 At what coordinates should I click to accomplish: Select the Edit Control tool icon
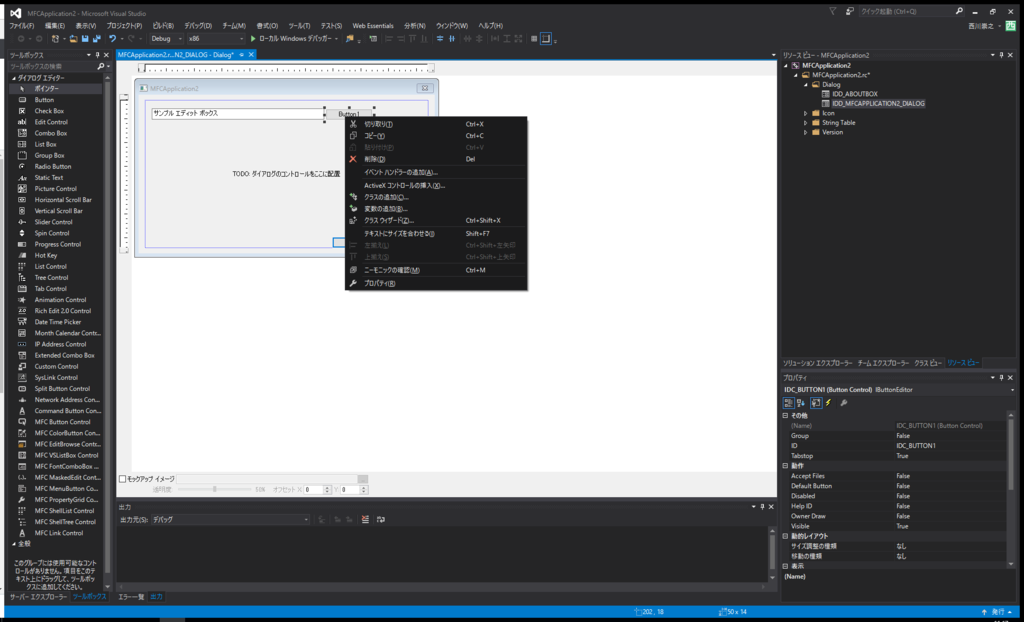pyautogui.click(x=22, y=122)
